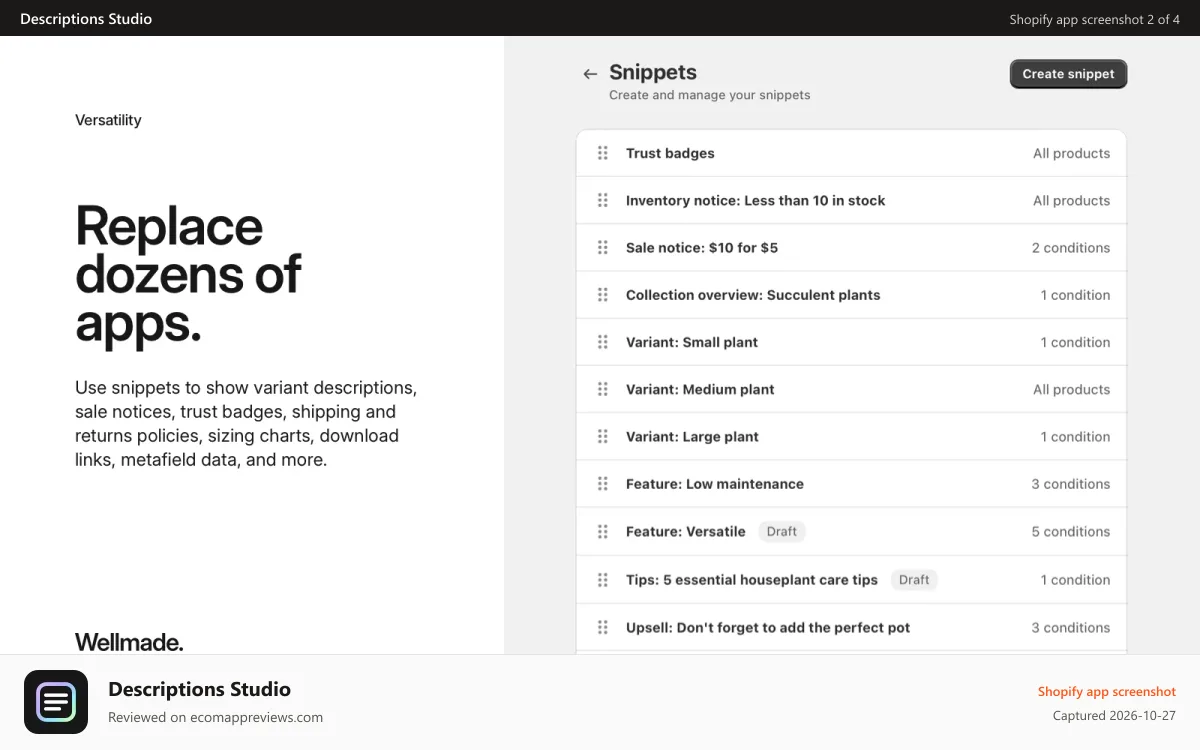Click 3 conditions on Feature: Low maintenance

pos(1071,484)
